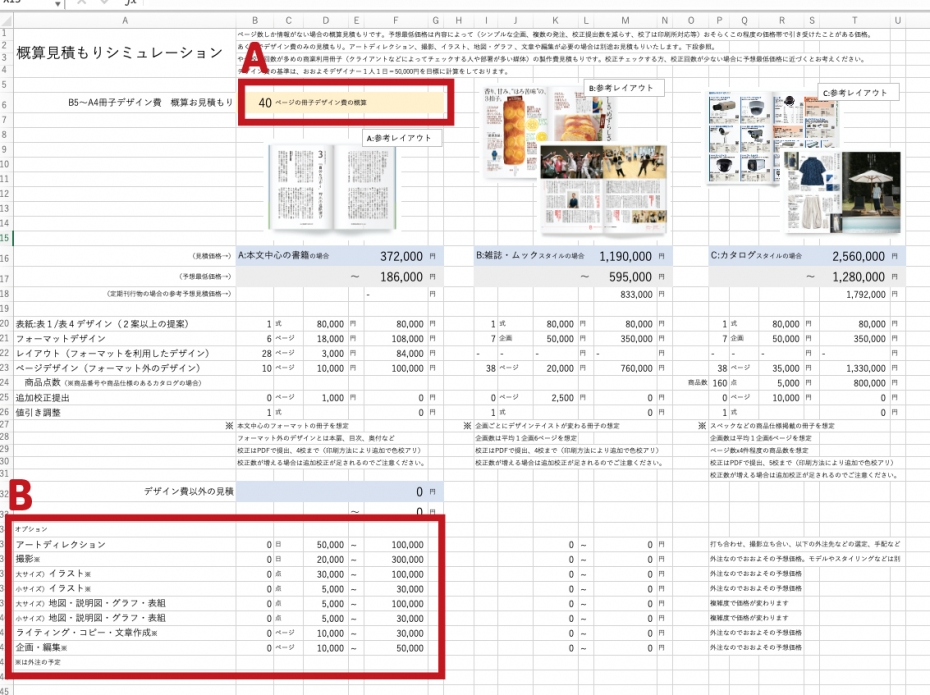Select the column T header
The image size is (930, 695).
click(x=853, y=20)
